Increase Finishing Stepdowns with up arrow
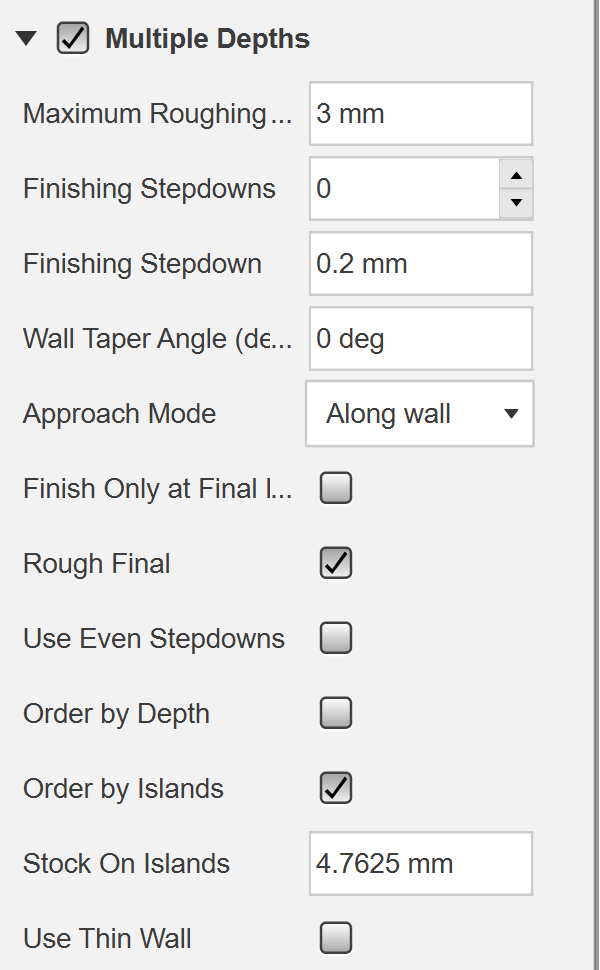The width and height of the screenshot is (600, 970). pyautogui.click(x=515, y=175)
